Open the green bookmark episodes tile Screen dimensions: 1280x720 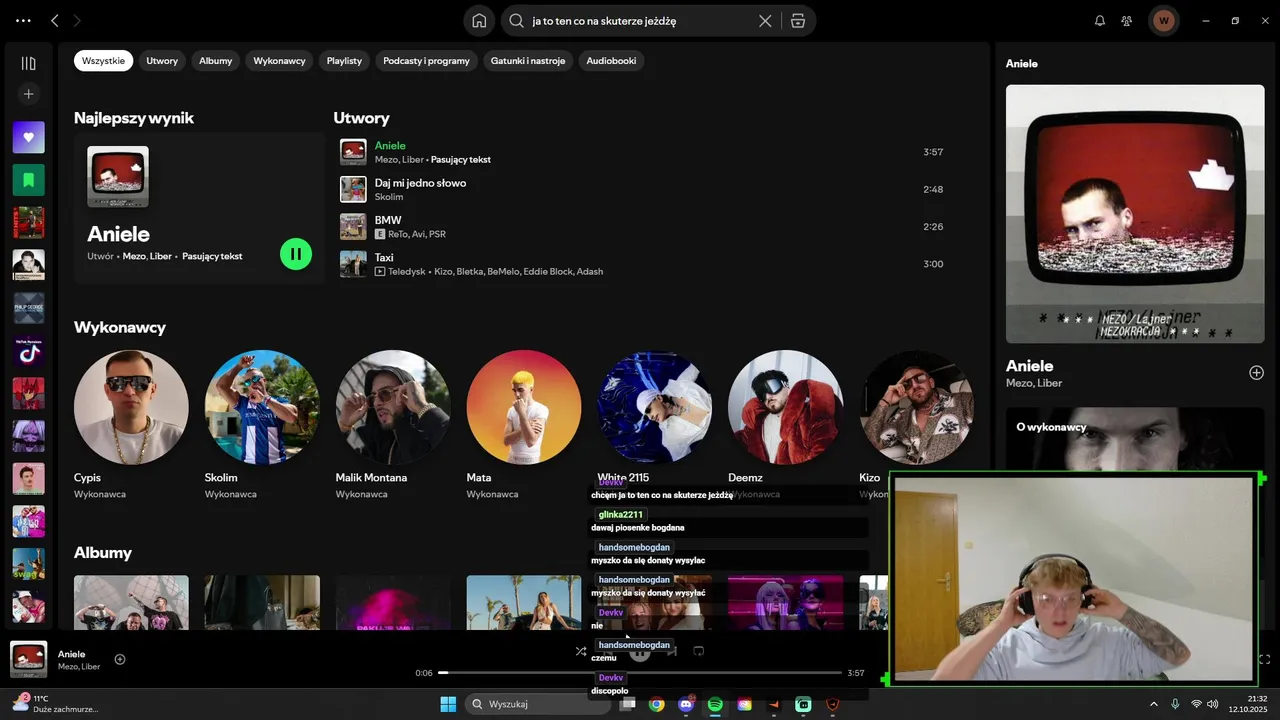(x=28, y=180)
